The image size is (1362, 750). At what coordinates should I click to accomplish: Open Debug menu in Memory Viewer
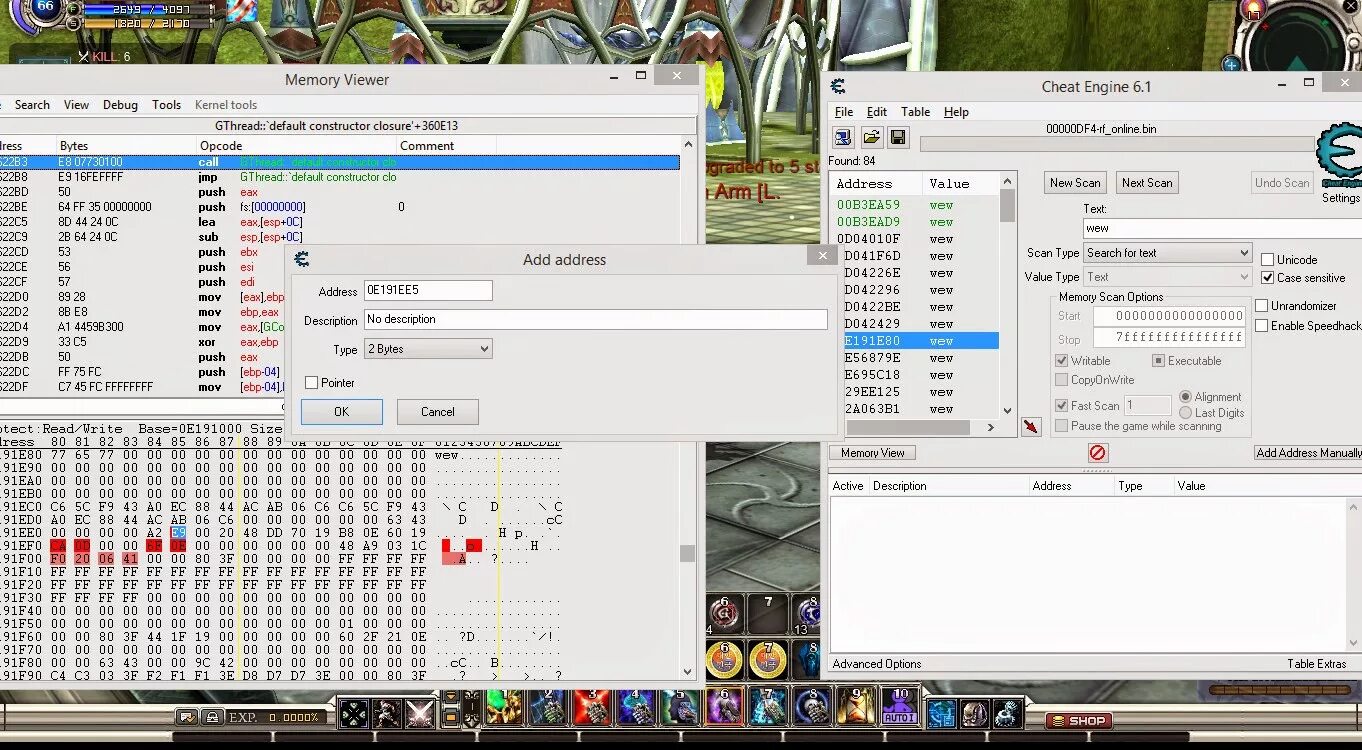click(x=120, y=105)
